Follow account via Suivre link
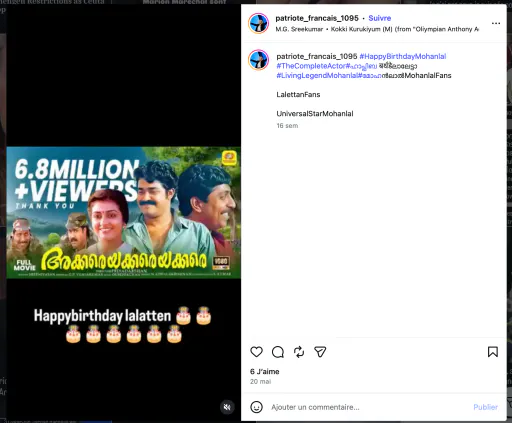 coord(380,18)
